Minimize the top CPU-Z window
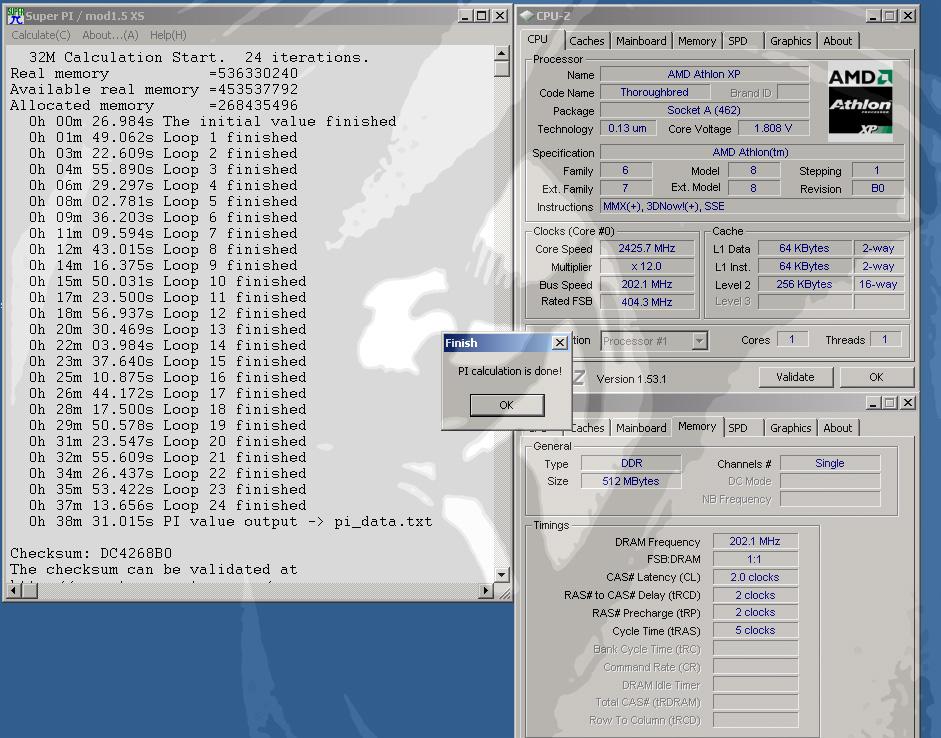Screen dimensions: 941x738 [x=873, y=16]
